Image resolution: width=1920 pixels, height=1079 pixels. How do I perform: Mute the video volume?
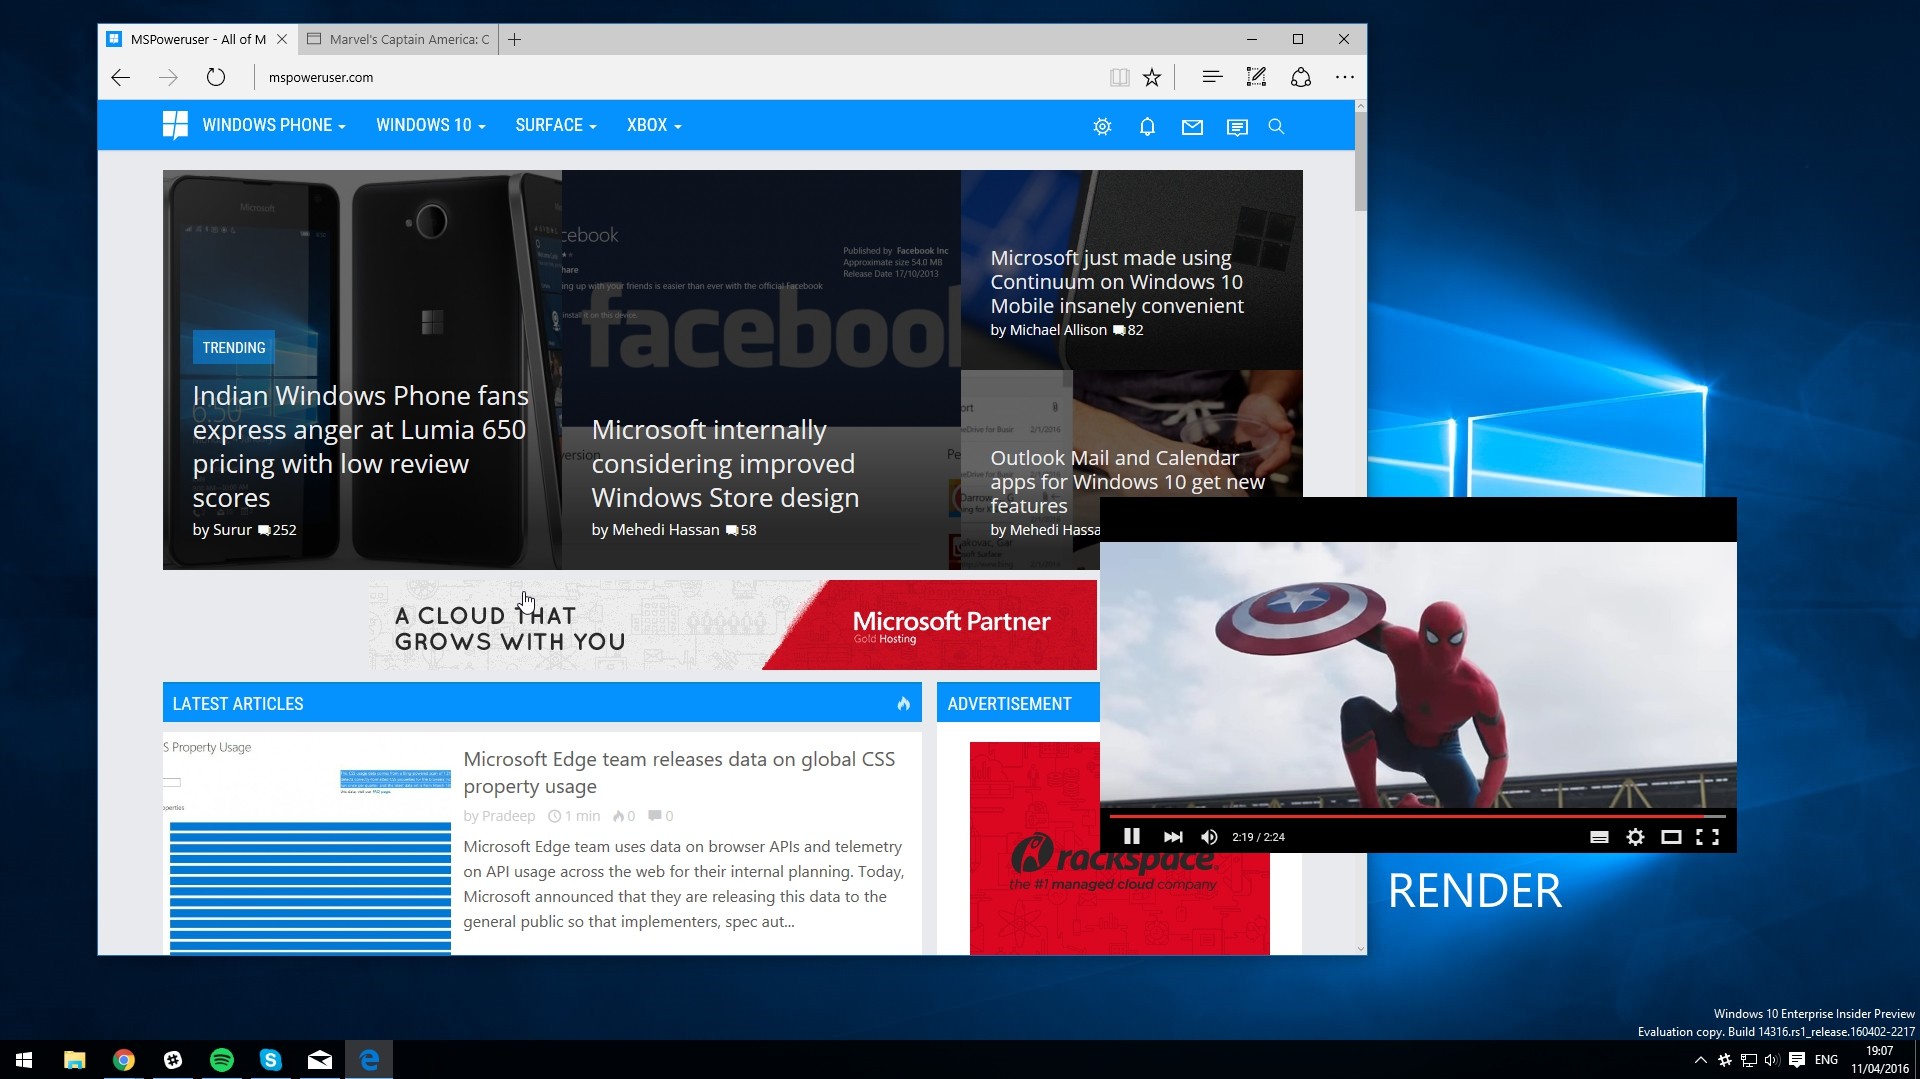pyautogui.click(x=1209, y=837)
